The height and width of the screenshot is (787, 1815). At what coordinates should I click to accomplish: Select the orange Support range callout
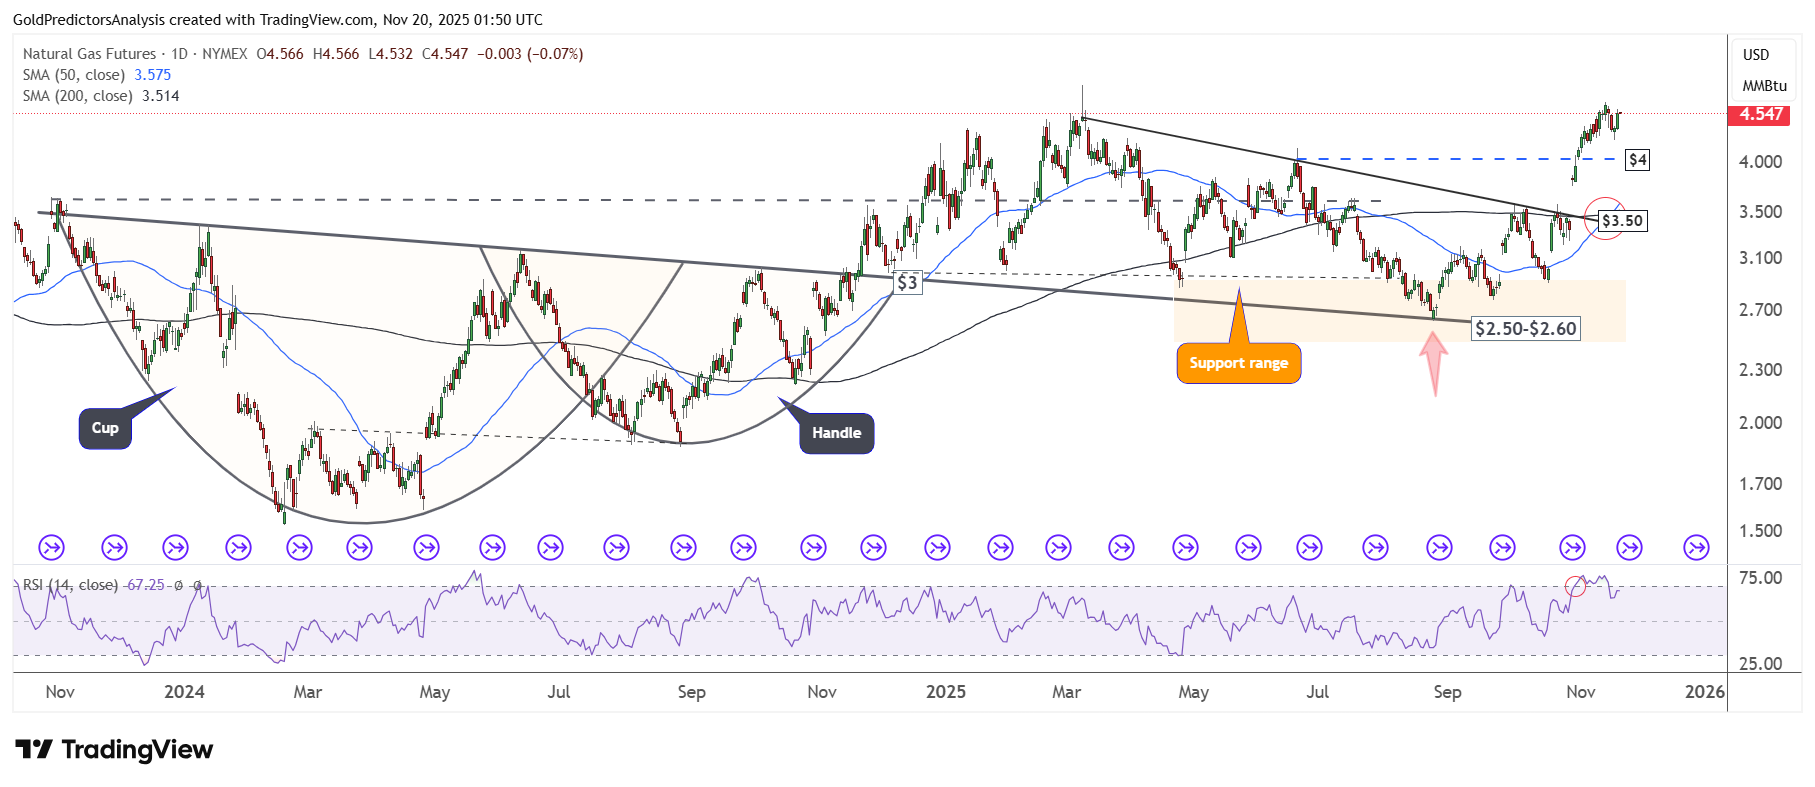click(1238, 363)
